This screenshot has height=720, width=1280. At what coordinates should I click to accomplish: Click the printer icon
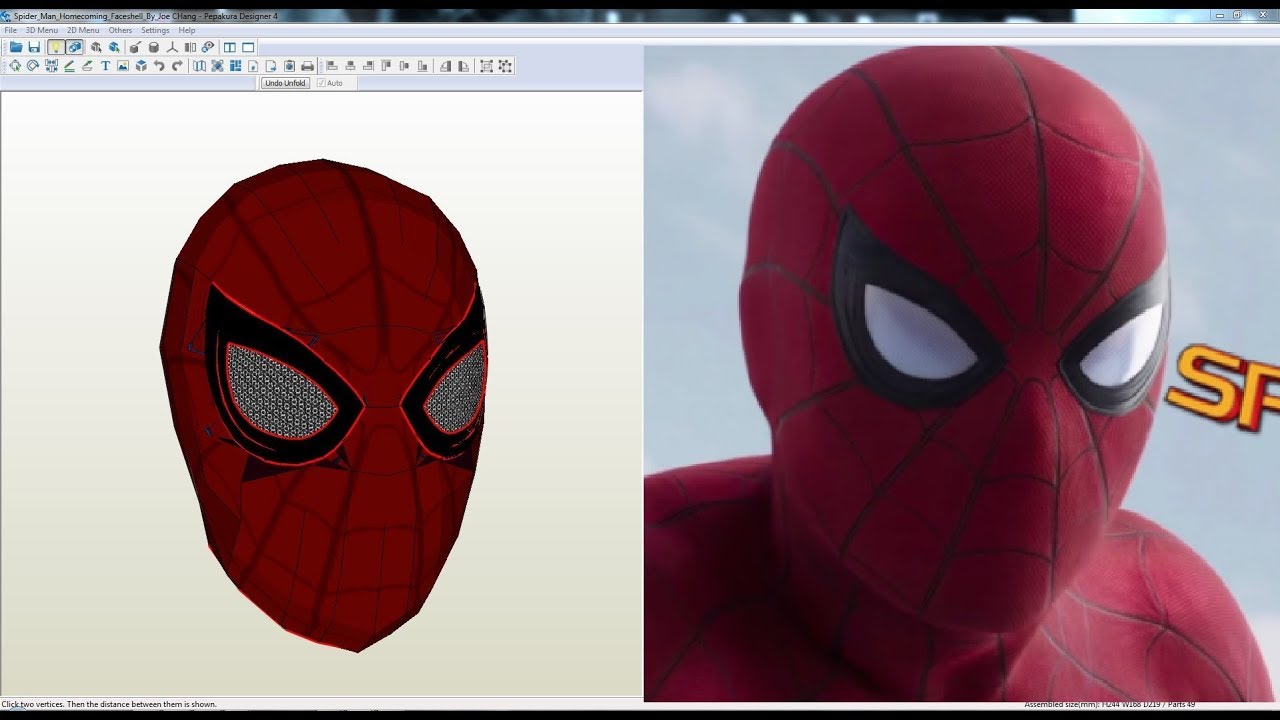point(307,66)
